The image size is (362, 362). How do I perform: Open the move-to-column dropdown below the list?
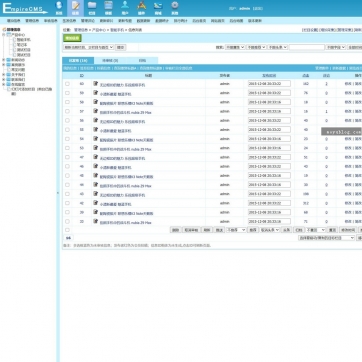pos(326,238)
